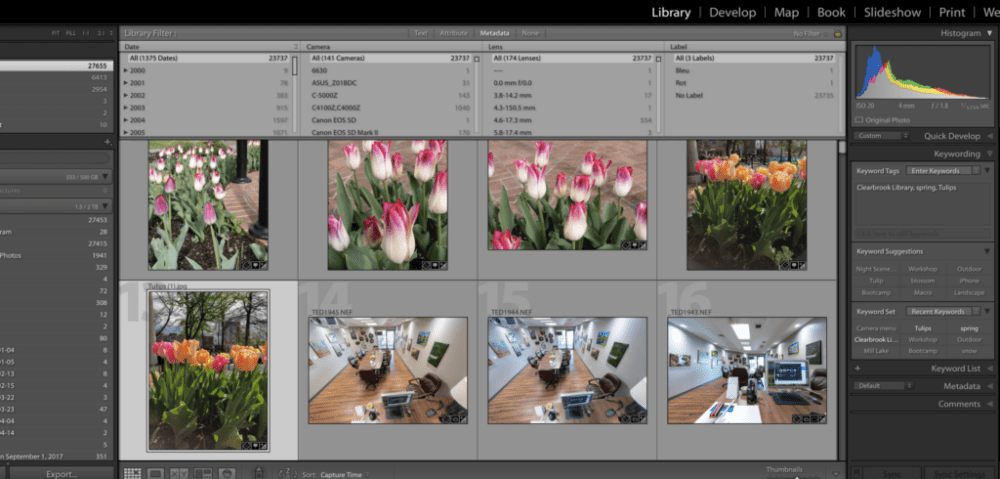Switch to Loupe view icon
Screen dimensions: 1000x479
156,474
